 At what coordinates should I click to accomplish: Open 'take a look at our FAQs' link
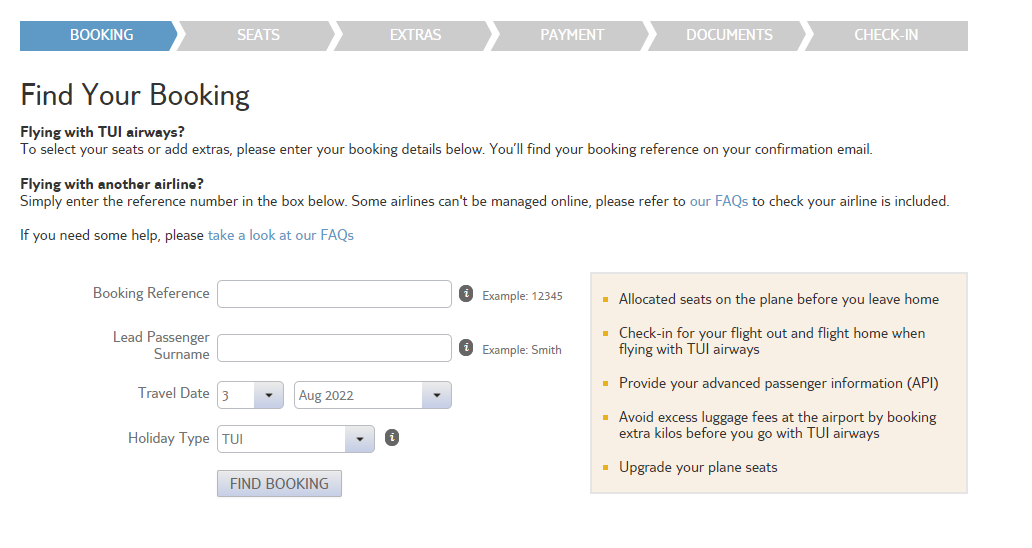pyautogui.click(x=281, y=236)
